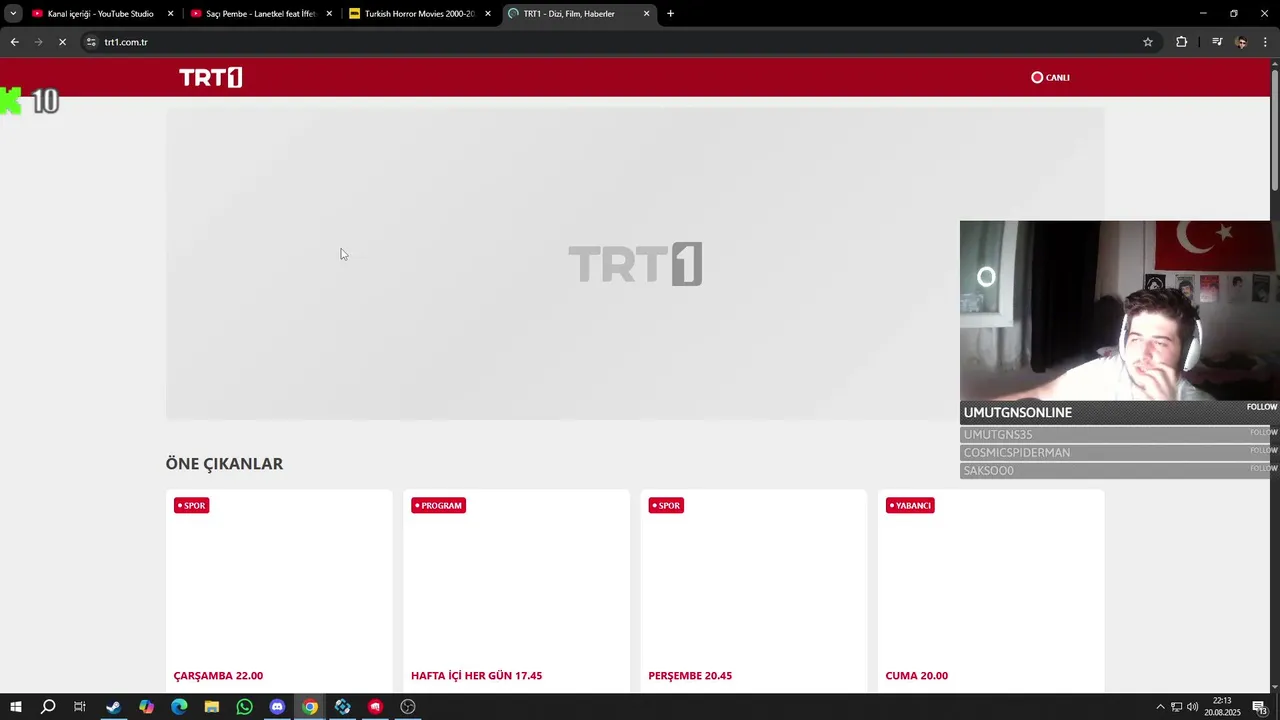Image resolution: width=1280 pixels, height=720 pixels.
Task: Open Steam from the taskbar
Action: (113, 707)
